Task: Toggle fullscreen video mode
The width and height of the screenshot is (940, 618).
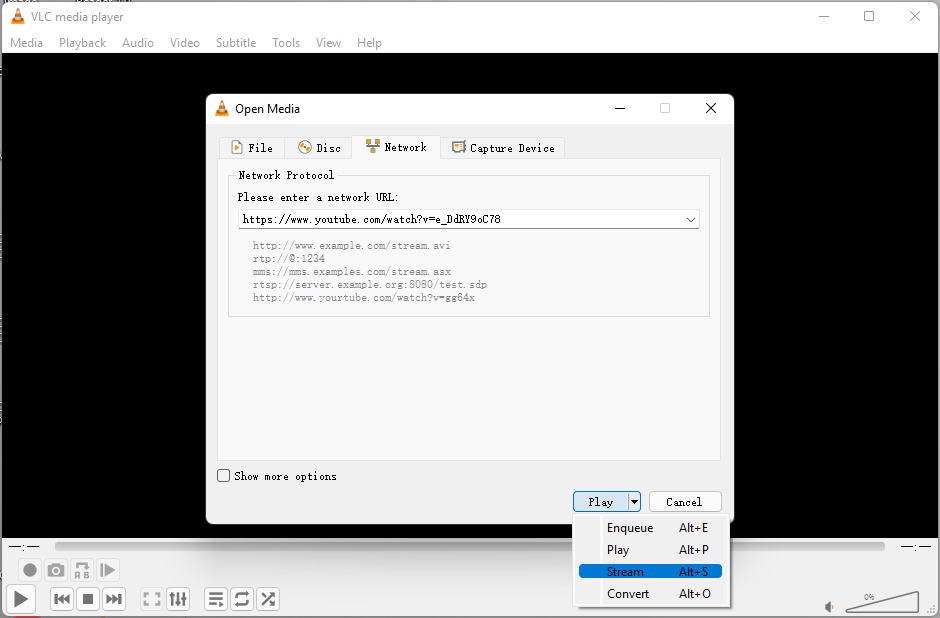Action: [x=152, y=599]
